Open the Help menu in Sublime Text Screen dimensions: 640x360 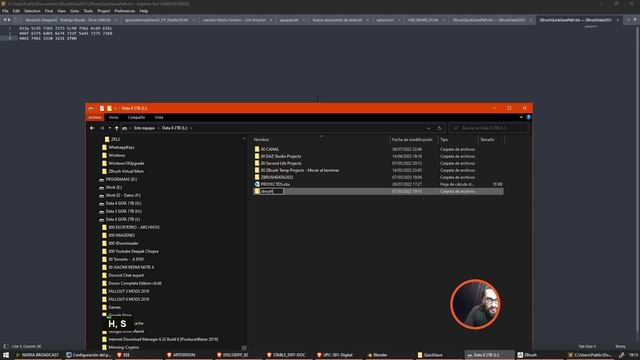pos(144,11)
